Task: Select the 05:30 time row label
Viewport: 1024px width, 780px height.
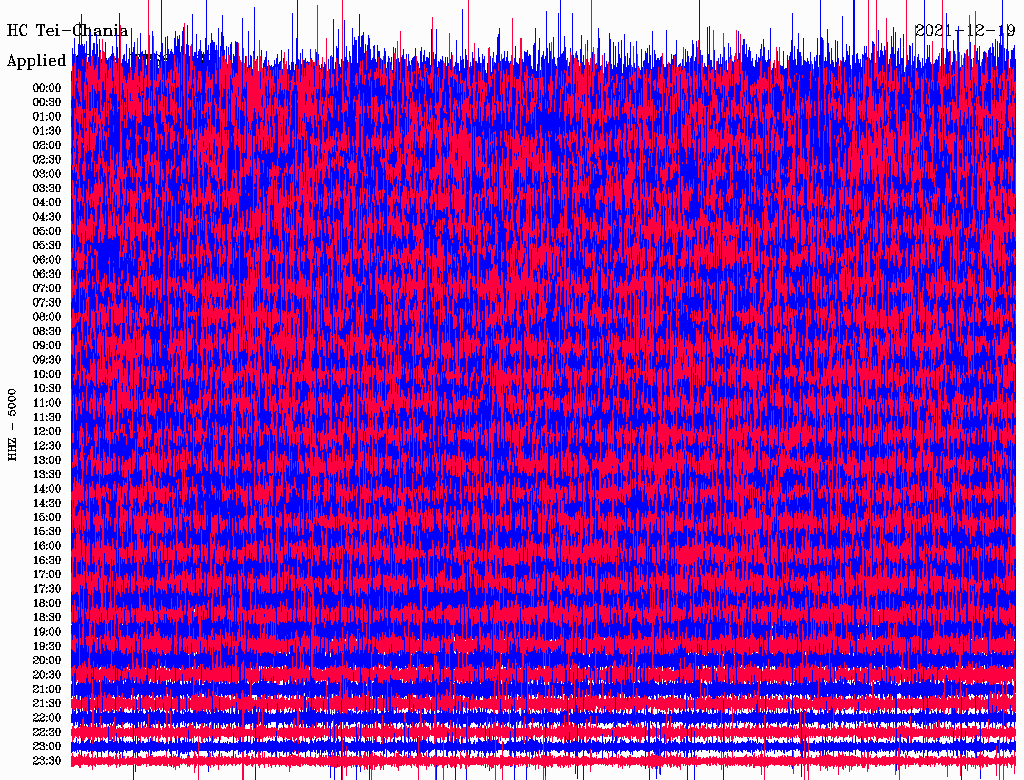Action: point(47,246)
